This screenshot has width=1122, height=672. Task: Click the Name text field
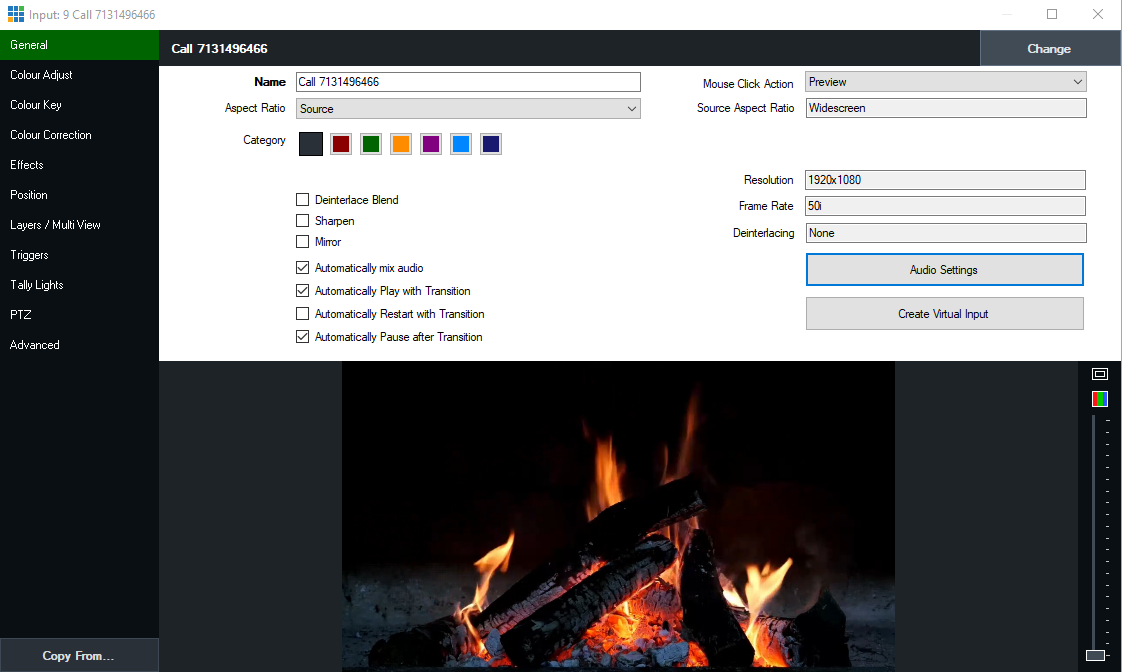[468, 82]
